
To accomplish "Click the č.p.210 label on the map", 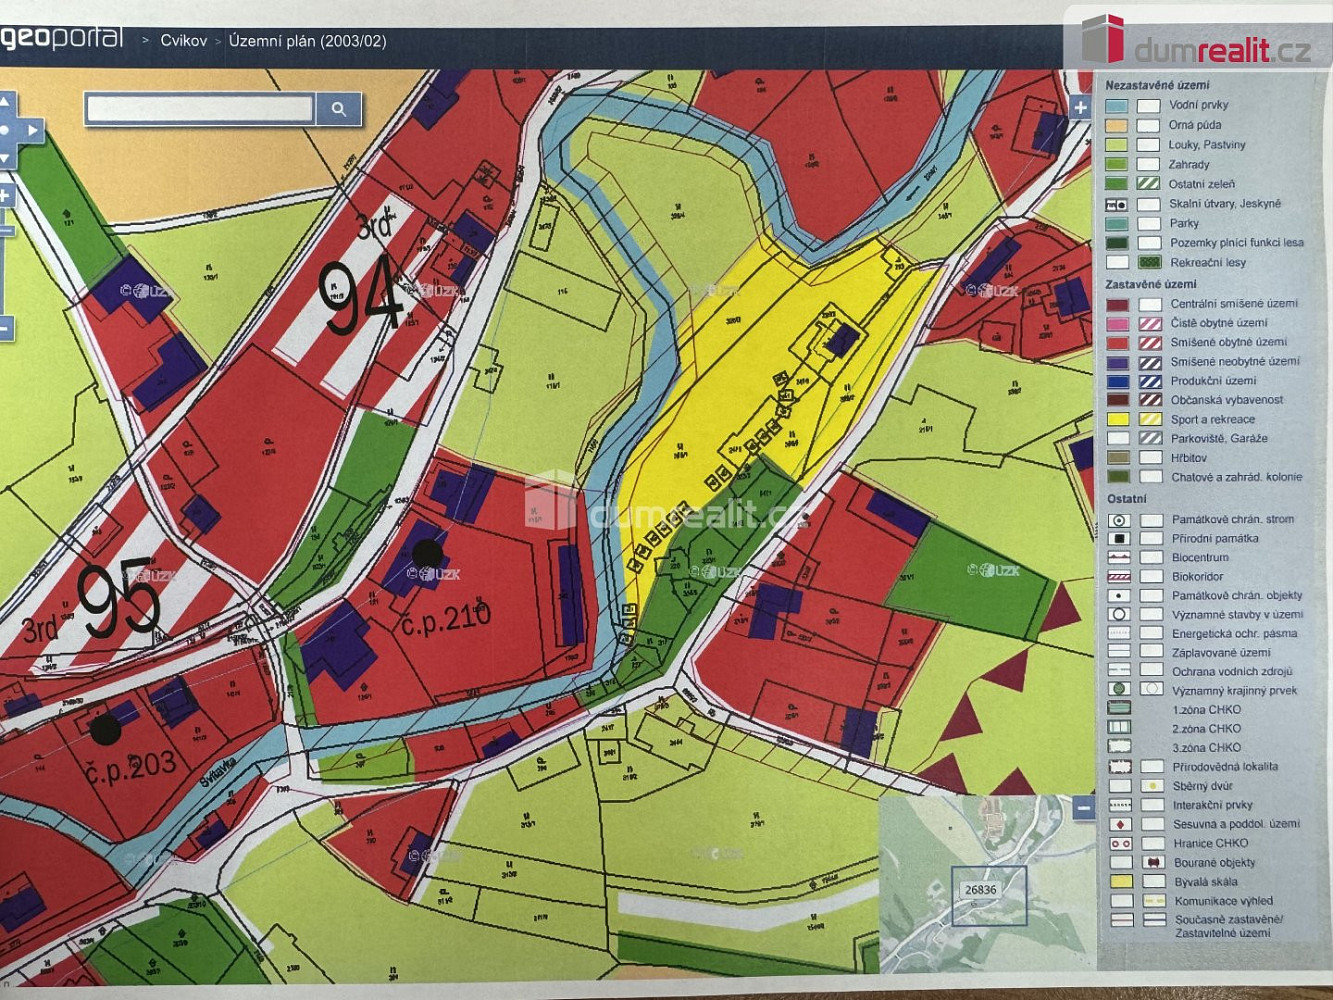I will (446, 619).
